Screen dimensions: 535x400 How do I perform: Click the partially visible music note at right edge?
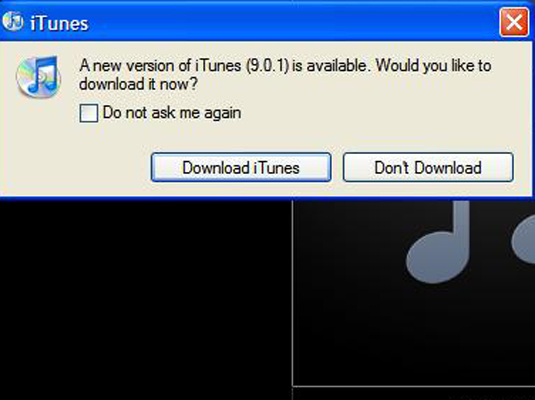(523, 239)
